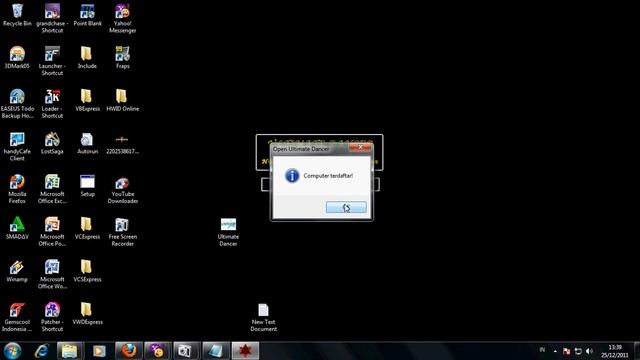640x360 pixels.
Task: Open the Windows Start menu
Action: (12, 351)
